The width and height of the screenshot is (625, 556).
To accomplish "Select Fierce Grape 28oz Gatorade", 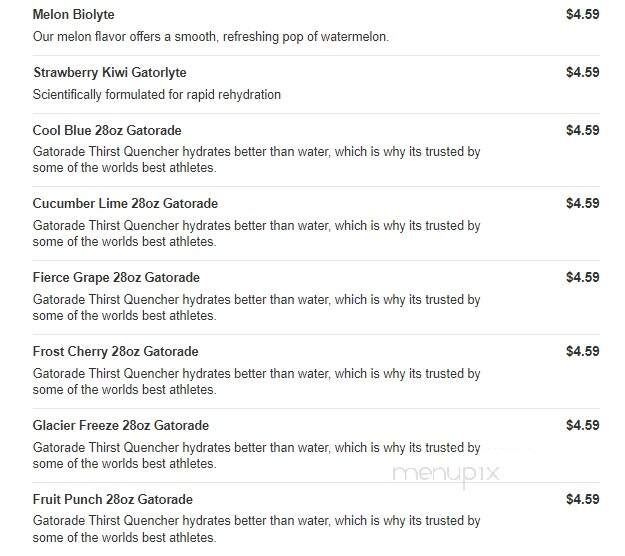I will point(116,277).
